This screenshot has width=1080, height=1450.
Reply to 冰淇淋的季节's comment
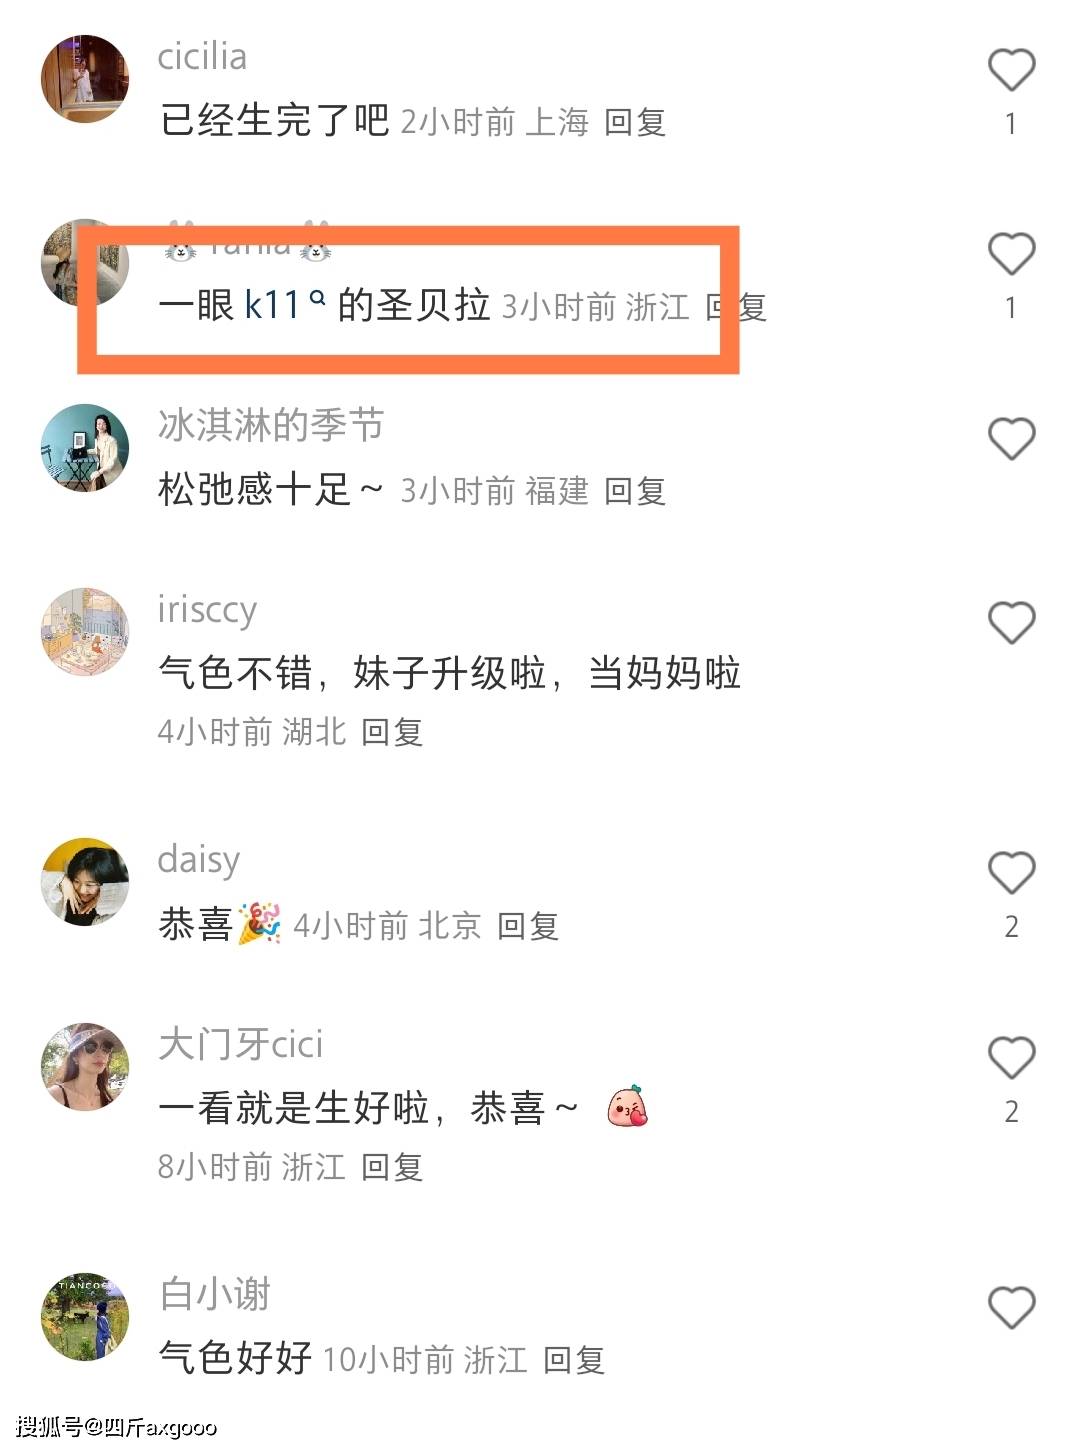click(635, 491)
